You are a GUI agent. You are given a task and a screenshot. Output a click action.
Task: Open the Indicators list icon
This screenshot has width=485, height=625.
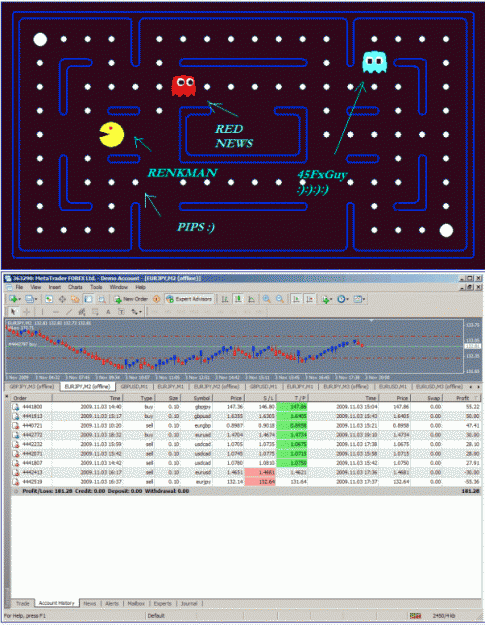[x=325, y=299]
